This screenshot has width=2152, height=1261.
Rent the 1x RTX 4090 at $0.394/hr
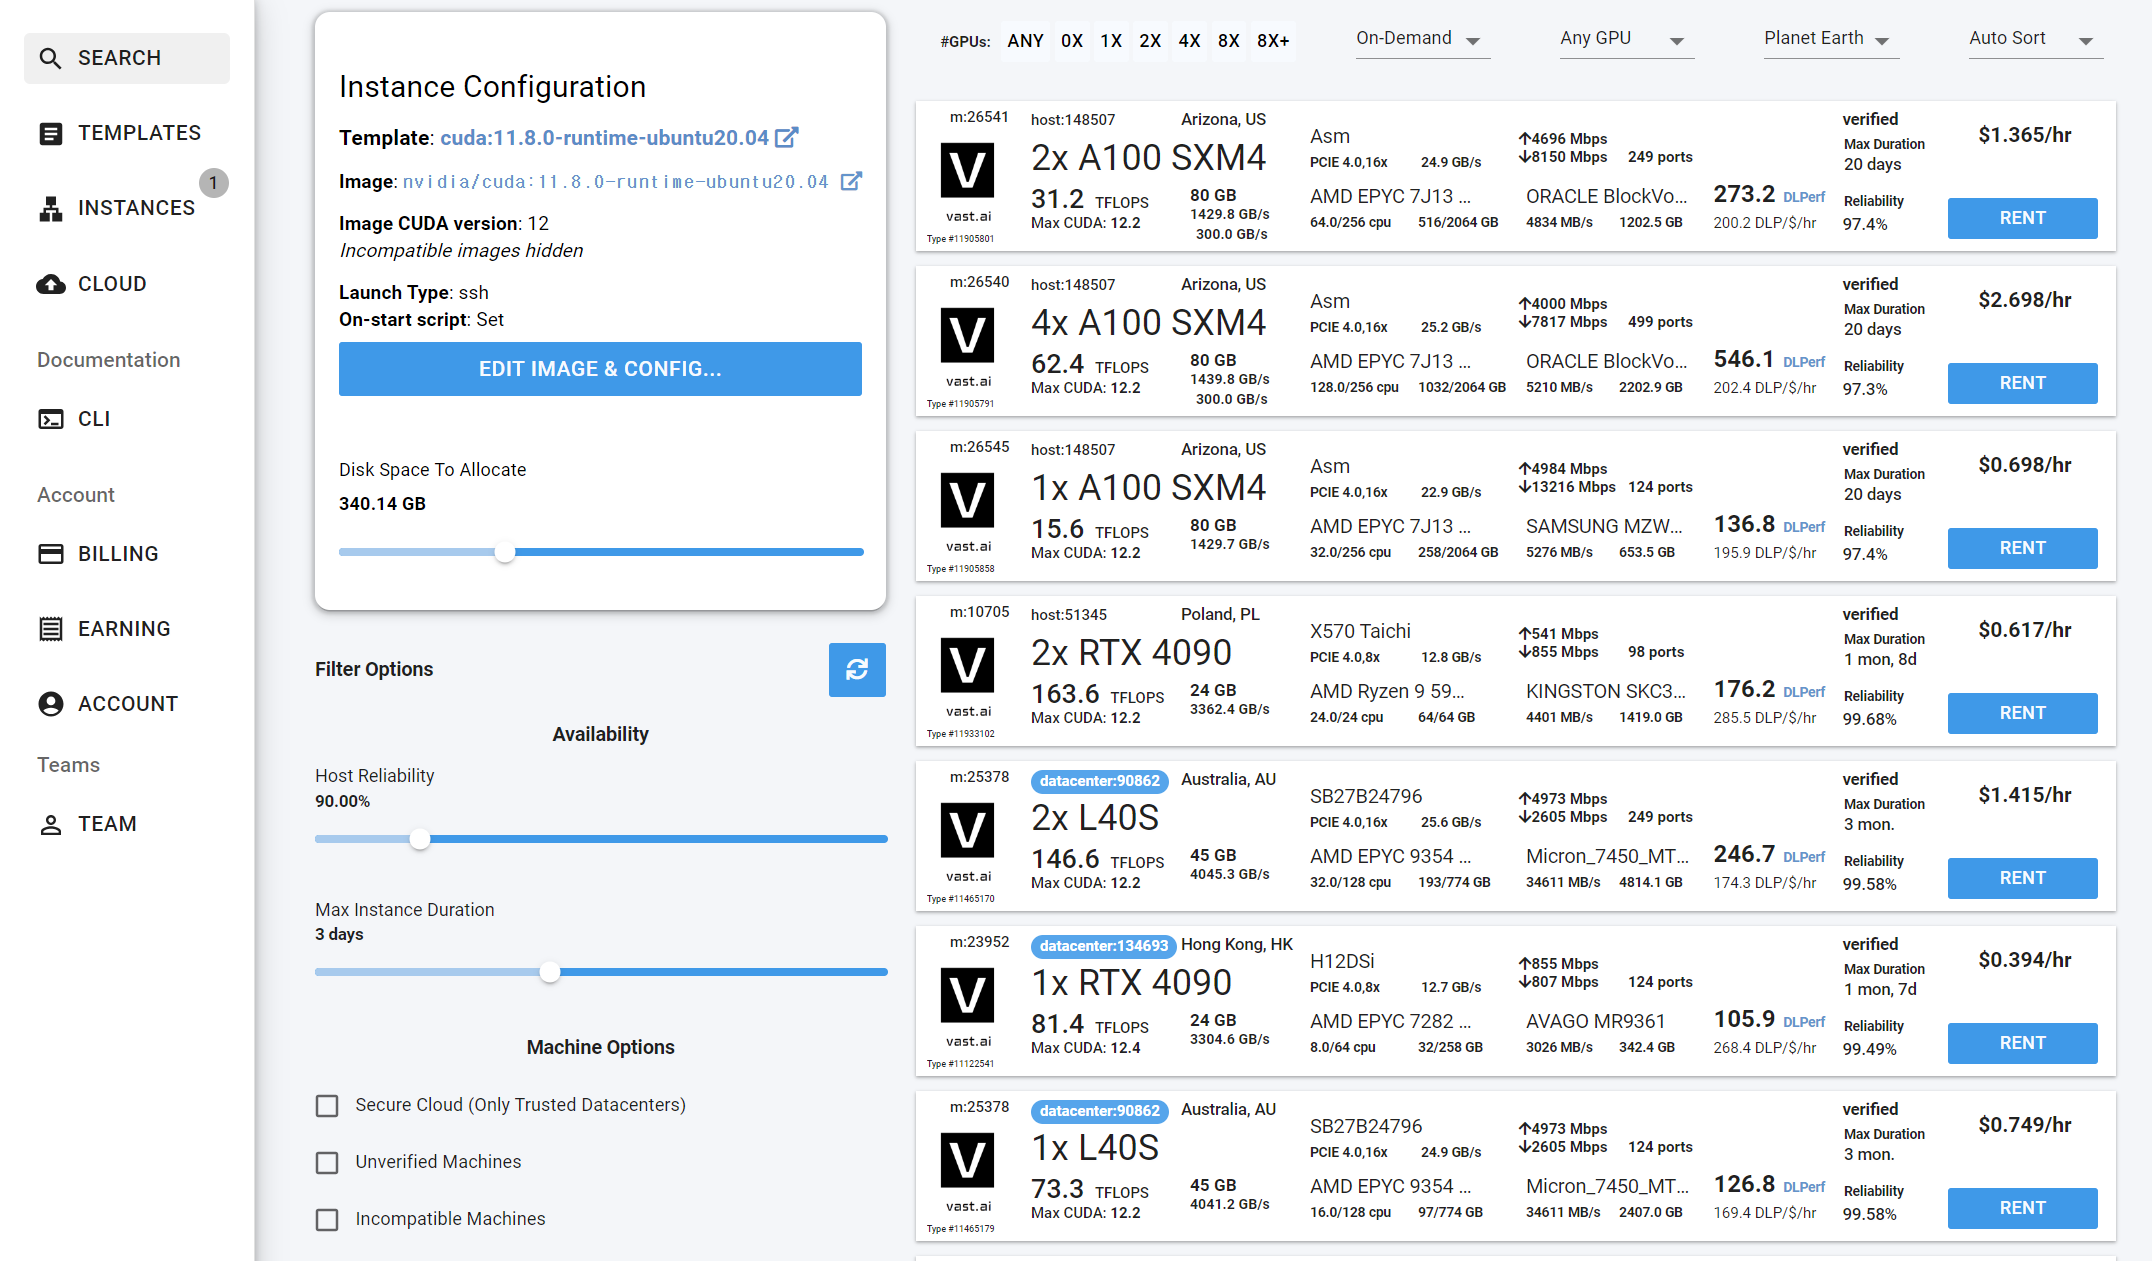2022,1043
